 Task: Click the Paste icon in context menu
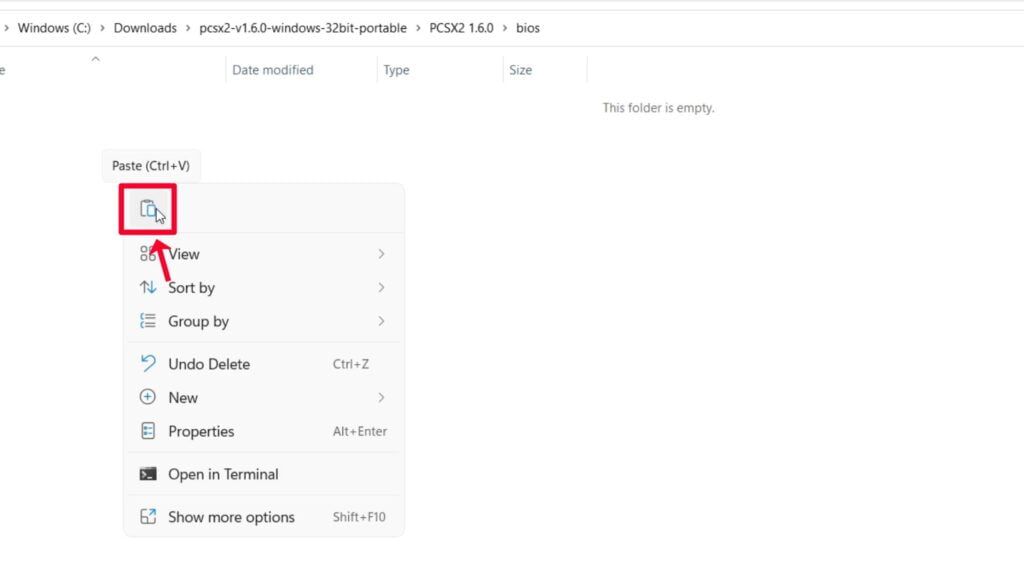point(147,209)
